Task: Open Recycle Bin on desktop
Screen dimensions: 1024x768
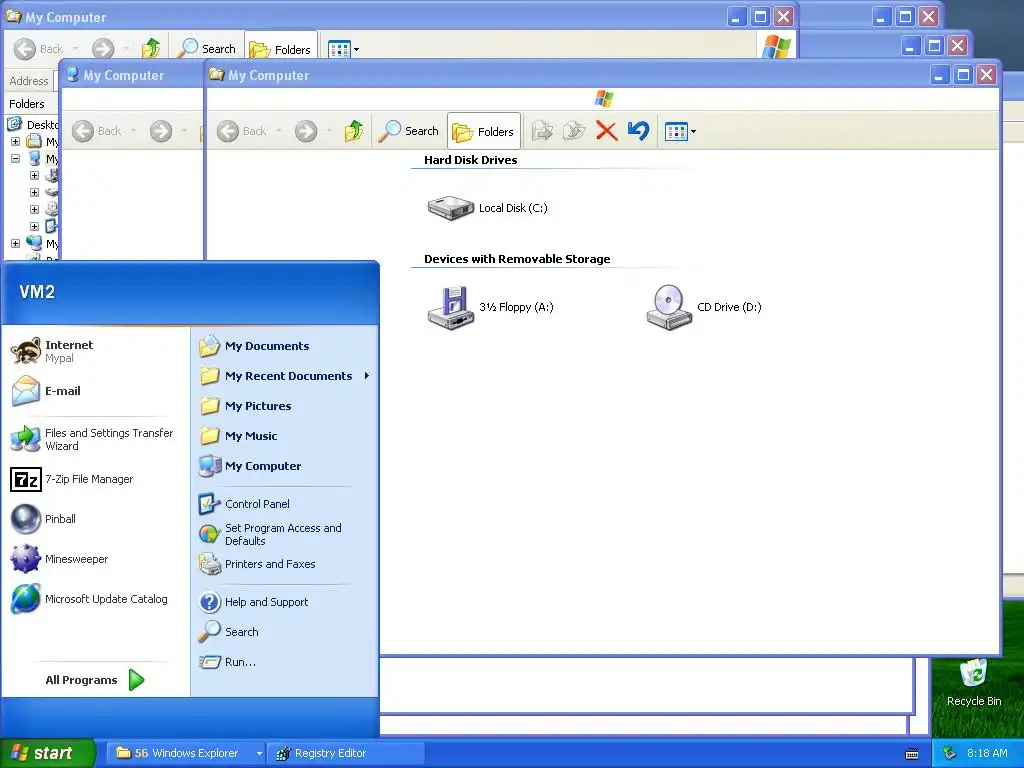Action: click(974, 682)
